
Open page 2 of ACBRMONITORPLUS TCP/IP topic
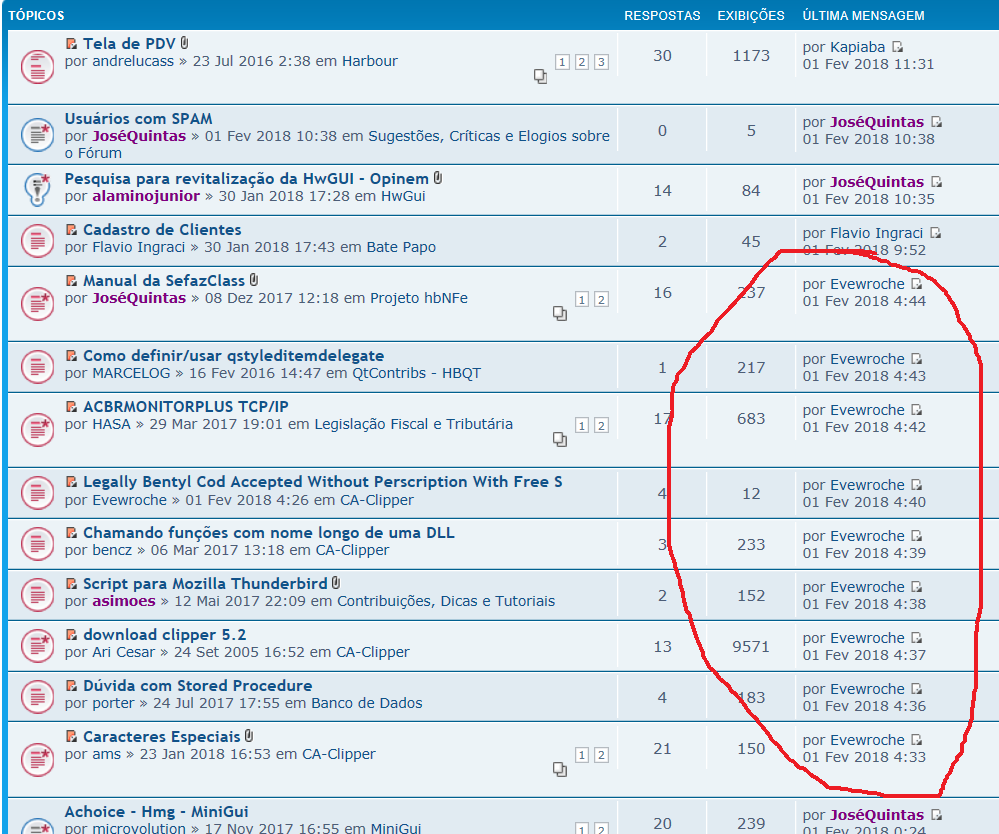click(x=601, y=425)
